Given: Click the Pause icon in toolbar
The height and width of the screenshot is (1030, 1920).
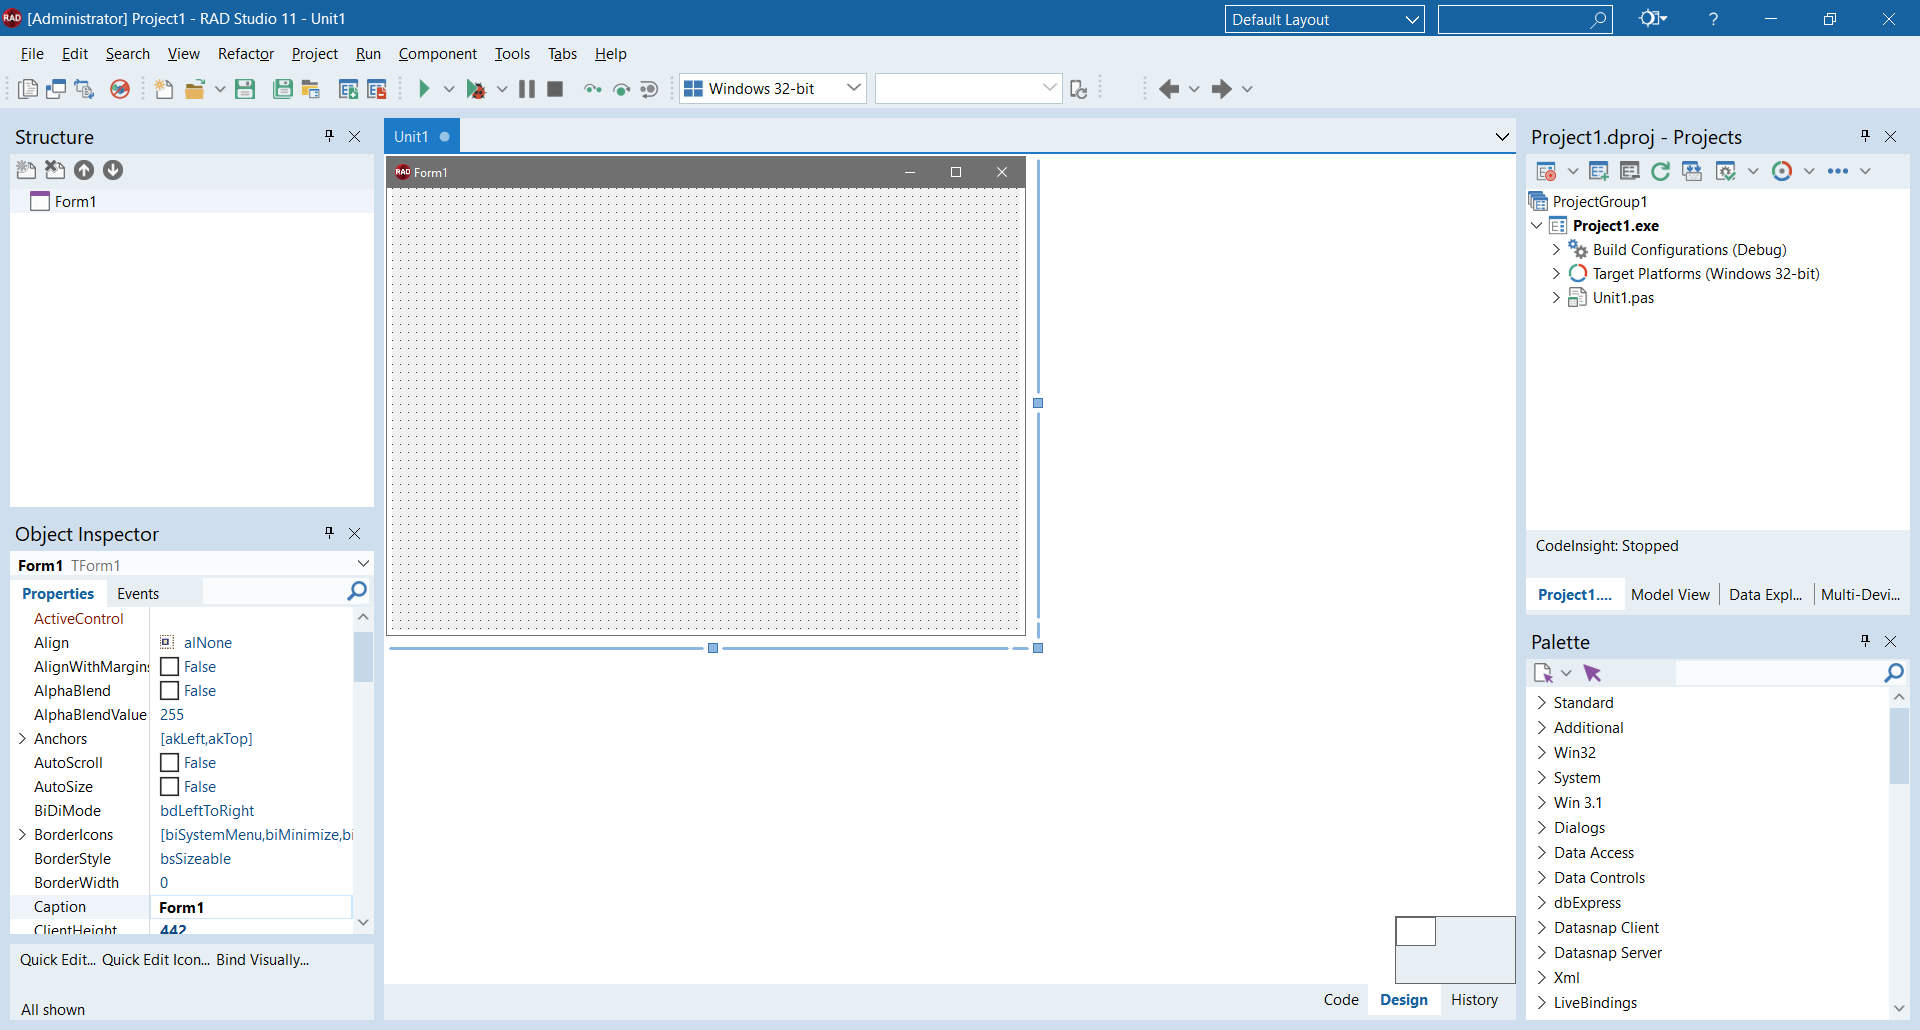Looking at the screenshot, I should click(527, 89).
